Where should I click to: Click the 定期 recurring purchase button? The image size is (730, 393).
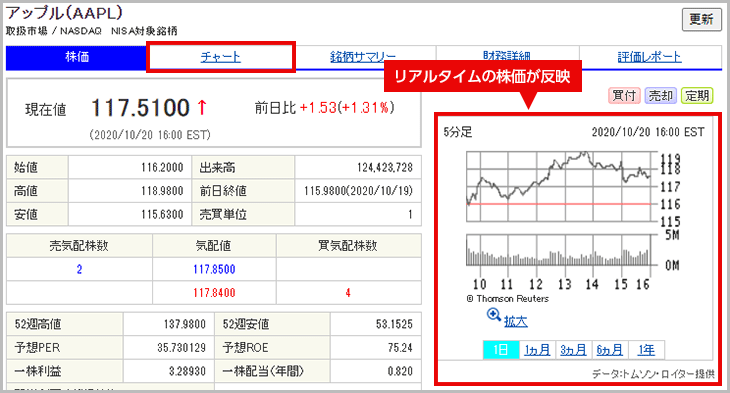[697, 95]
